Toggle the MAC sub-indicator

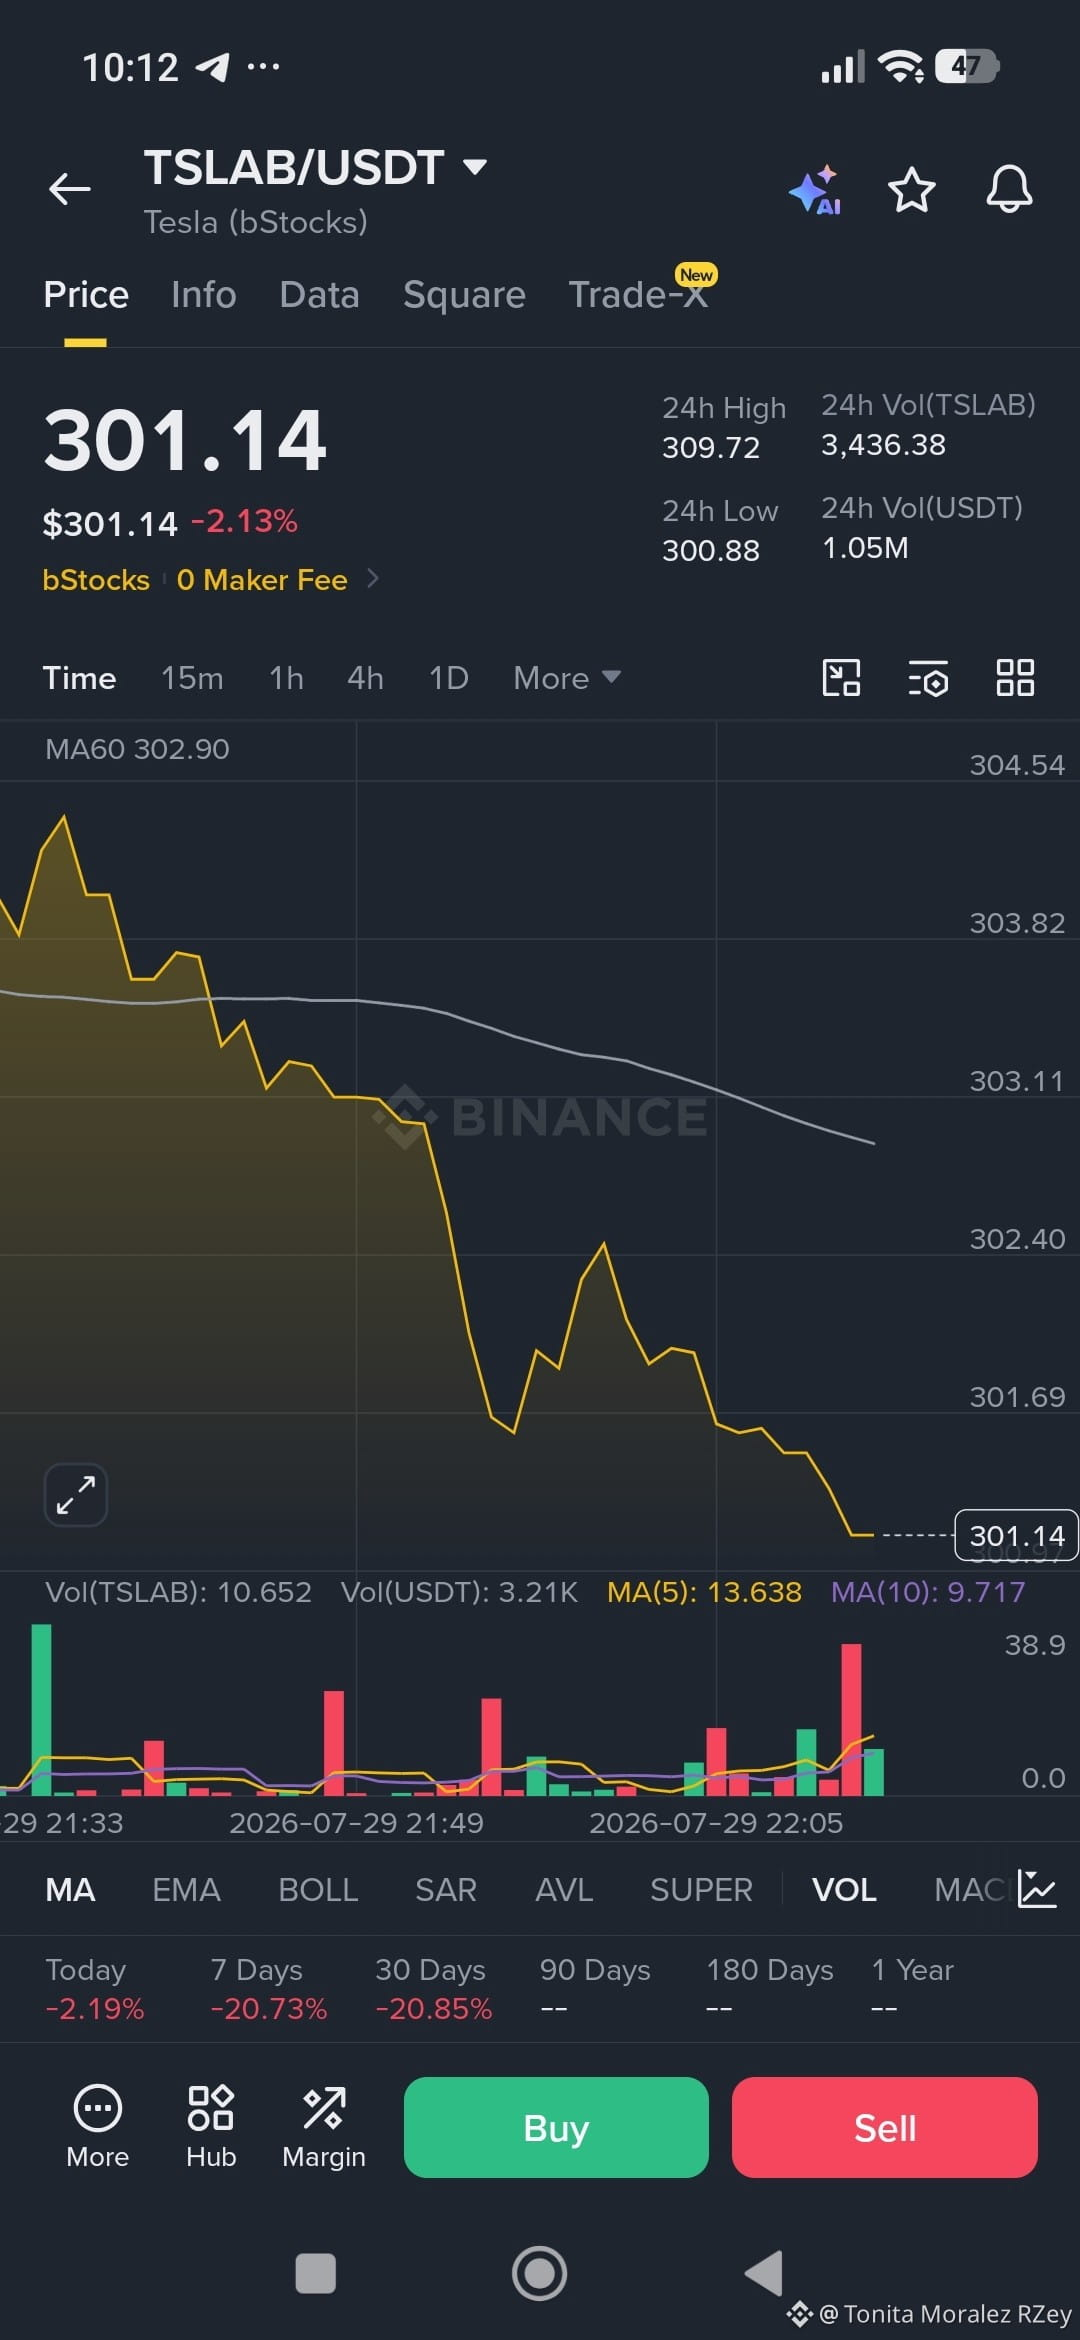click(968, 1890)
